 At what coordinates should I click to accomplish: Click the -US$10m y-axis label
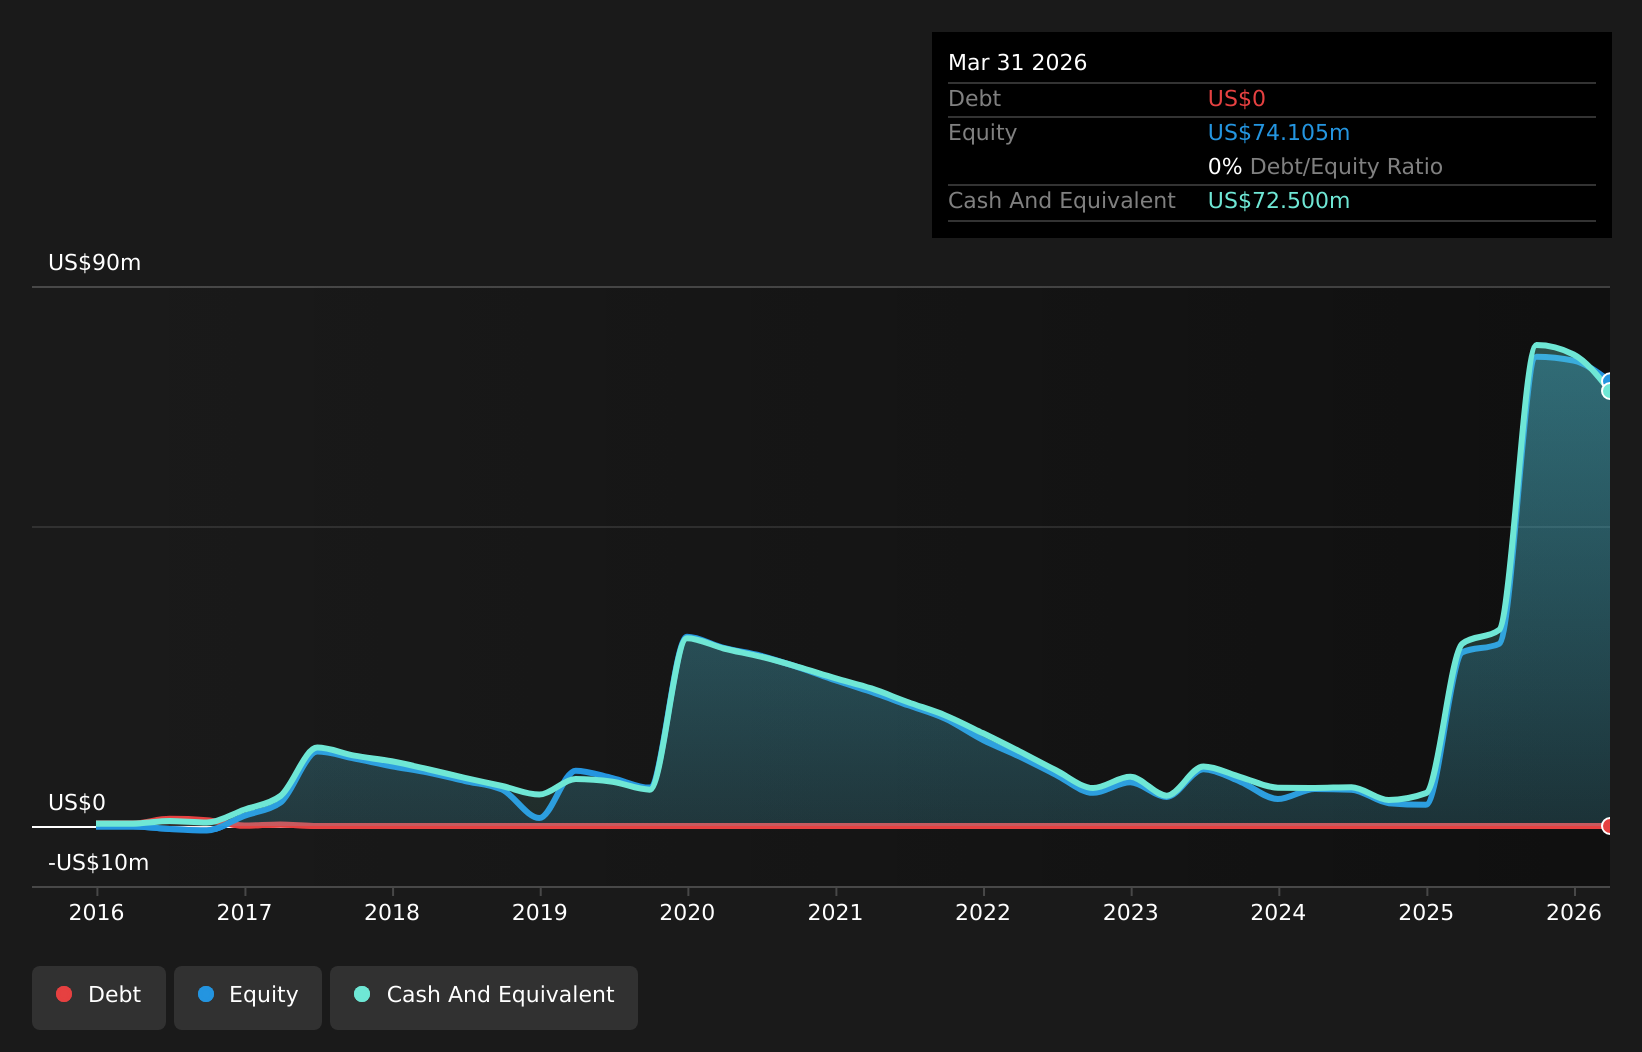click(98, 863)
